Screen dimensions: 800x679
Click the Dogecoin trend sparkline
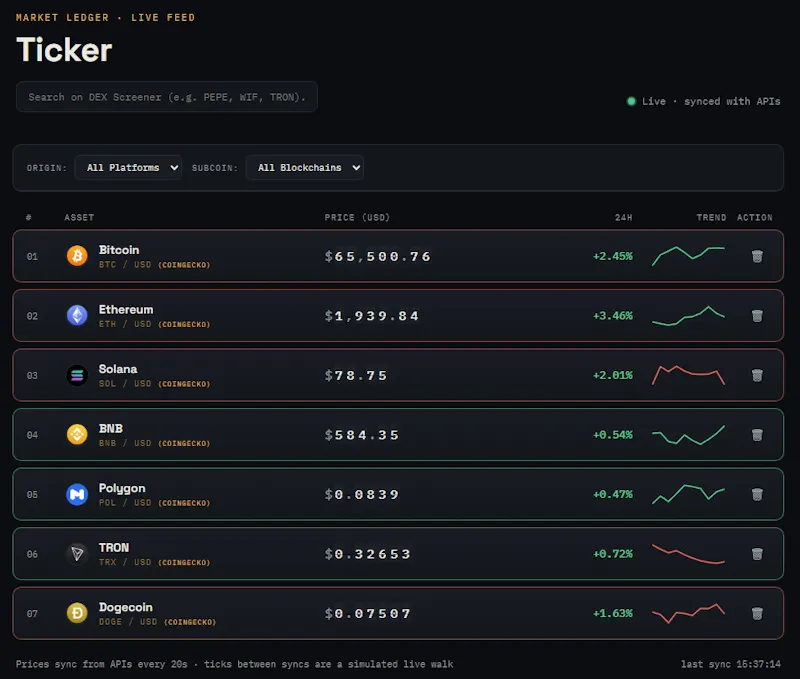(688, 613)
